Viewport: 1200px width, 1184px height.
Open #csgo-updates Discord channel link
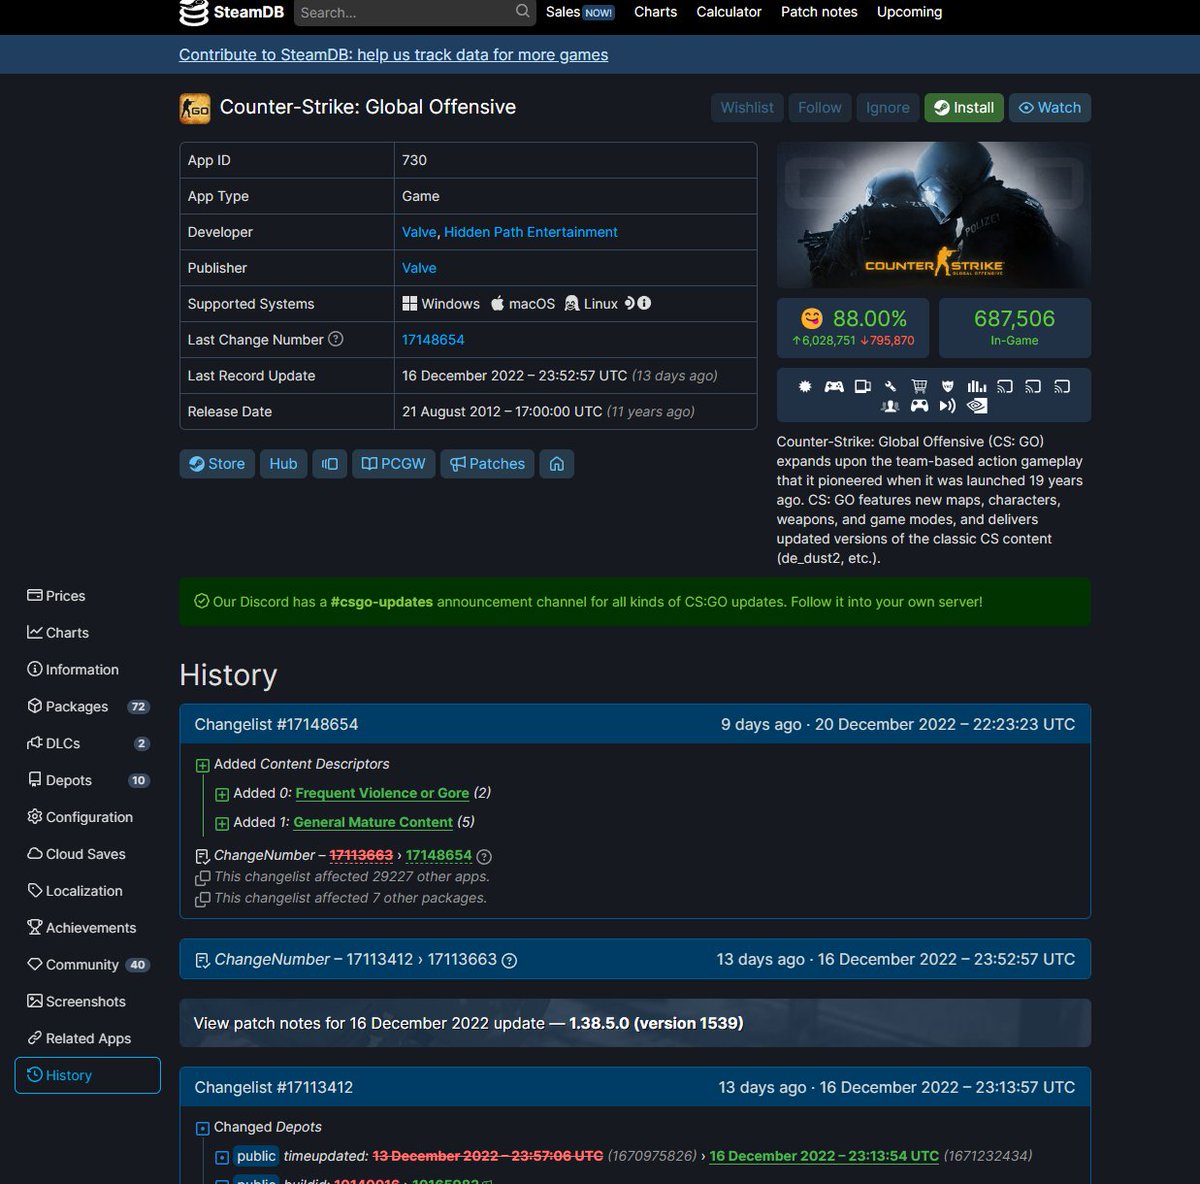(382, 602)
